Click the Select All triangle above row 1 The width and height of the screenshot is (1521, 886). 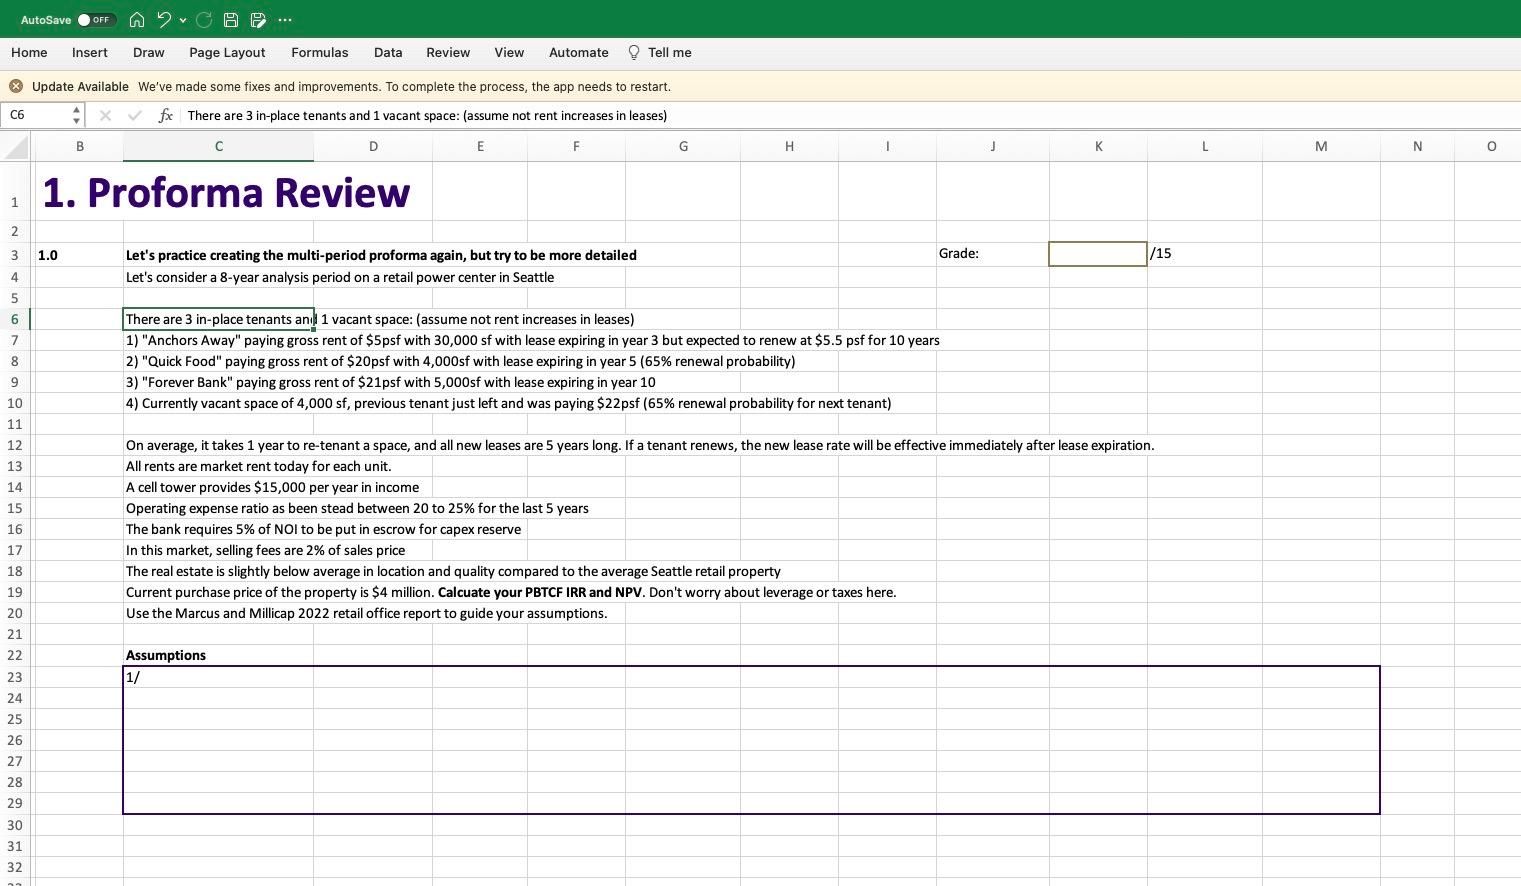pyautogui.click(x=15, y=146)
